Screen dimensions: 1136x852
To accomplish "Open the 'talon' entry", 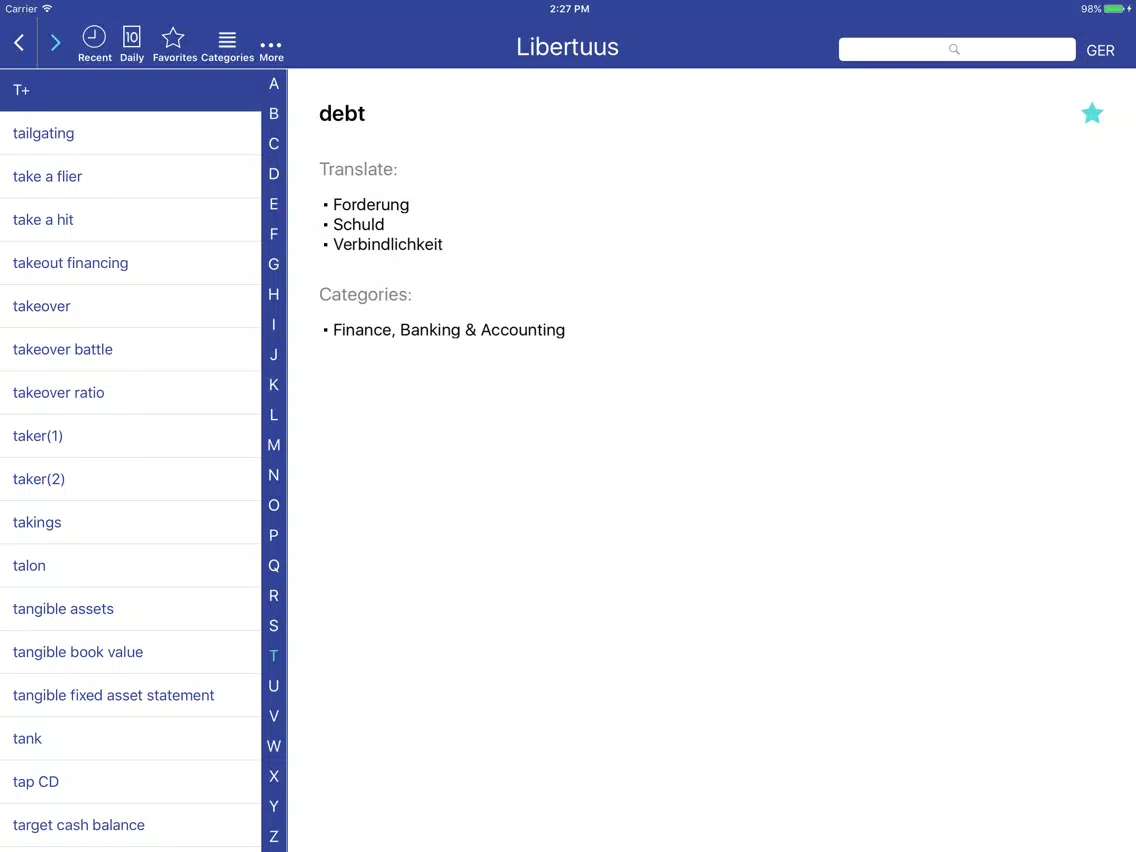I will (x=130, y=566).
